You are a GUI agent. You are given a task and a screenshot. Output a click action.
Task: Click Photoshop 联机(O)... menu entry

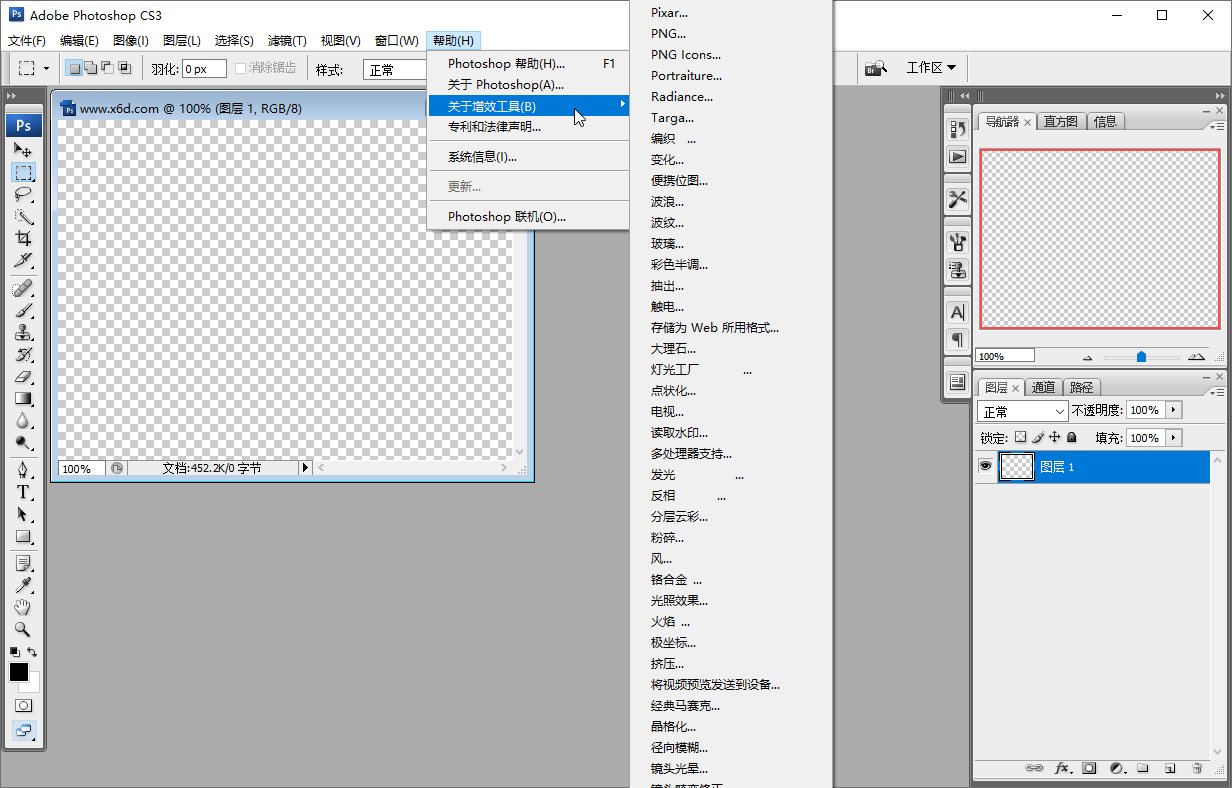pyautogui.click(x=506, y=216)
